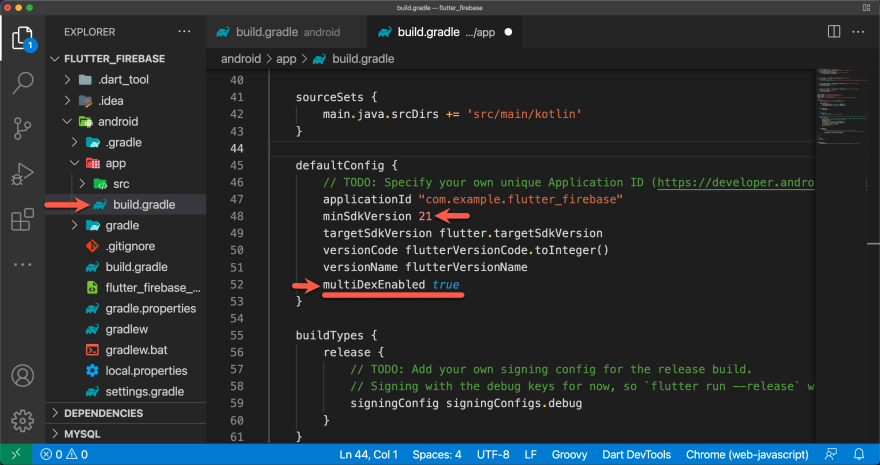Viewport: 880px width, 465px height.
Task: Open the Run and Debug view icon
Action: 22,174
